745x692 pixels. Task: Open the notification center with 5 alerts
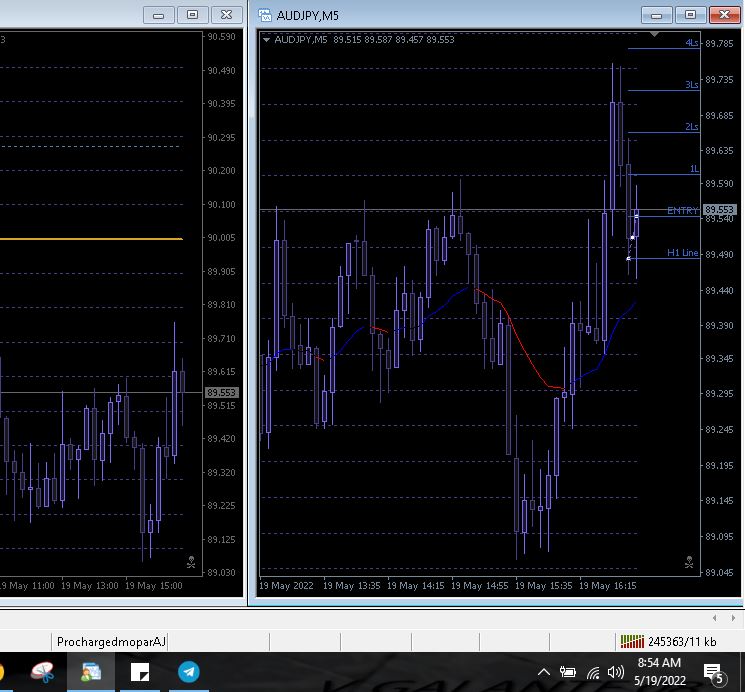[713, 672]
